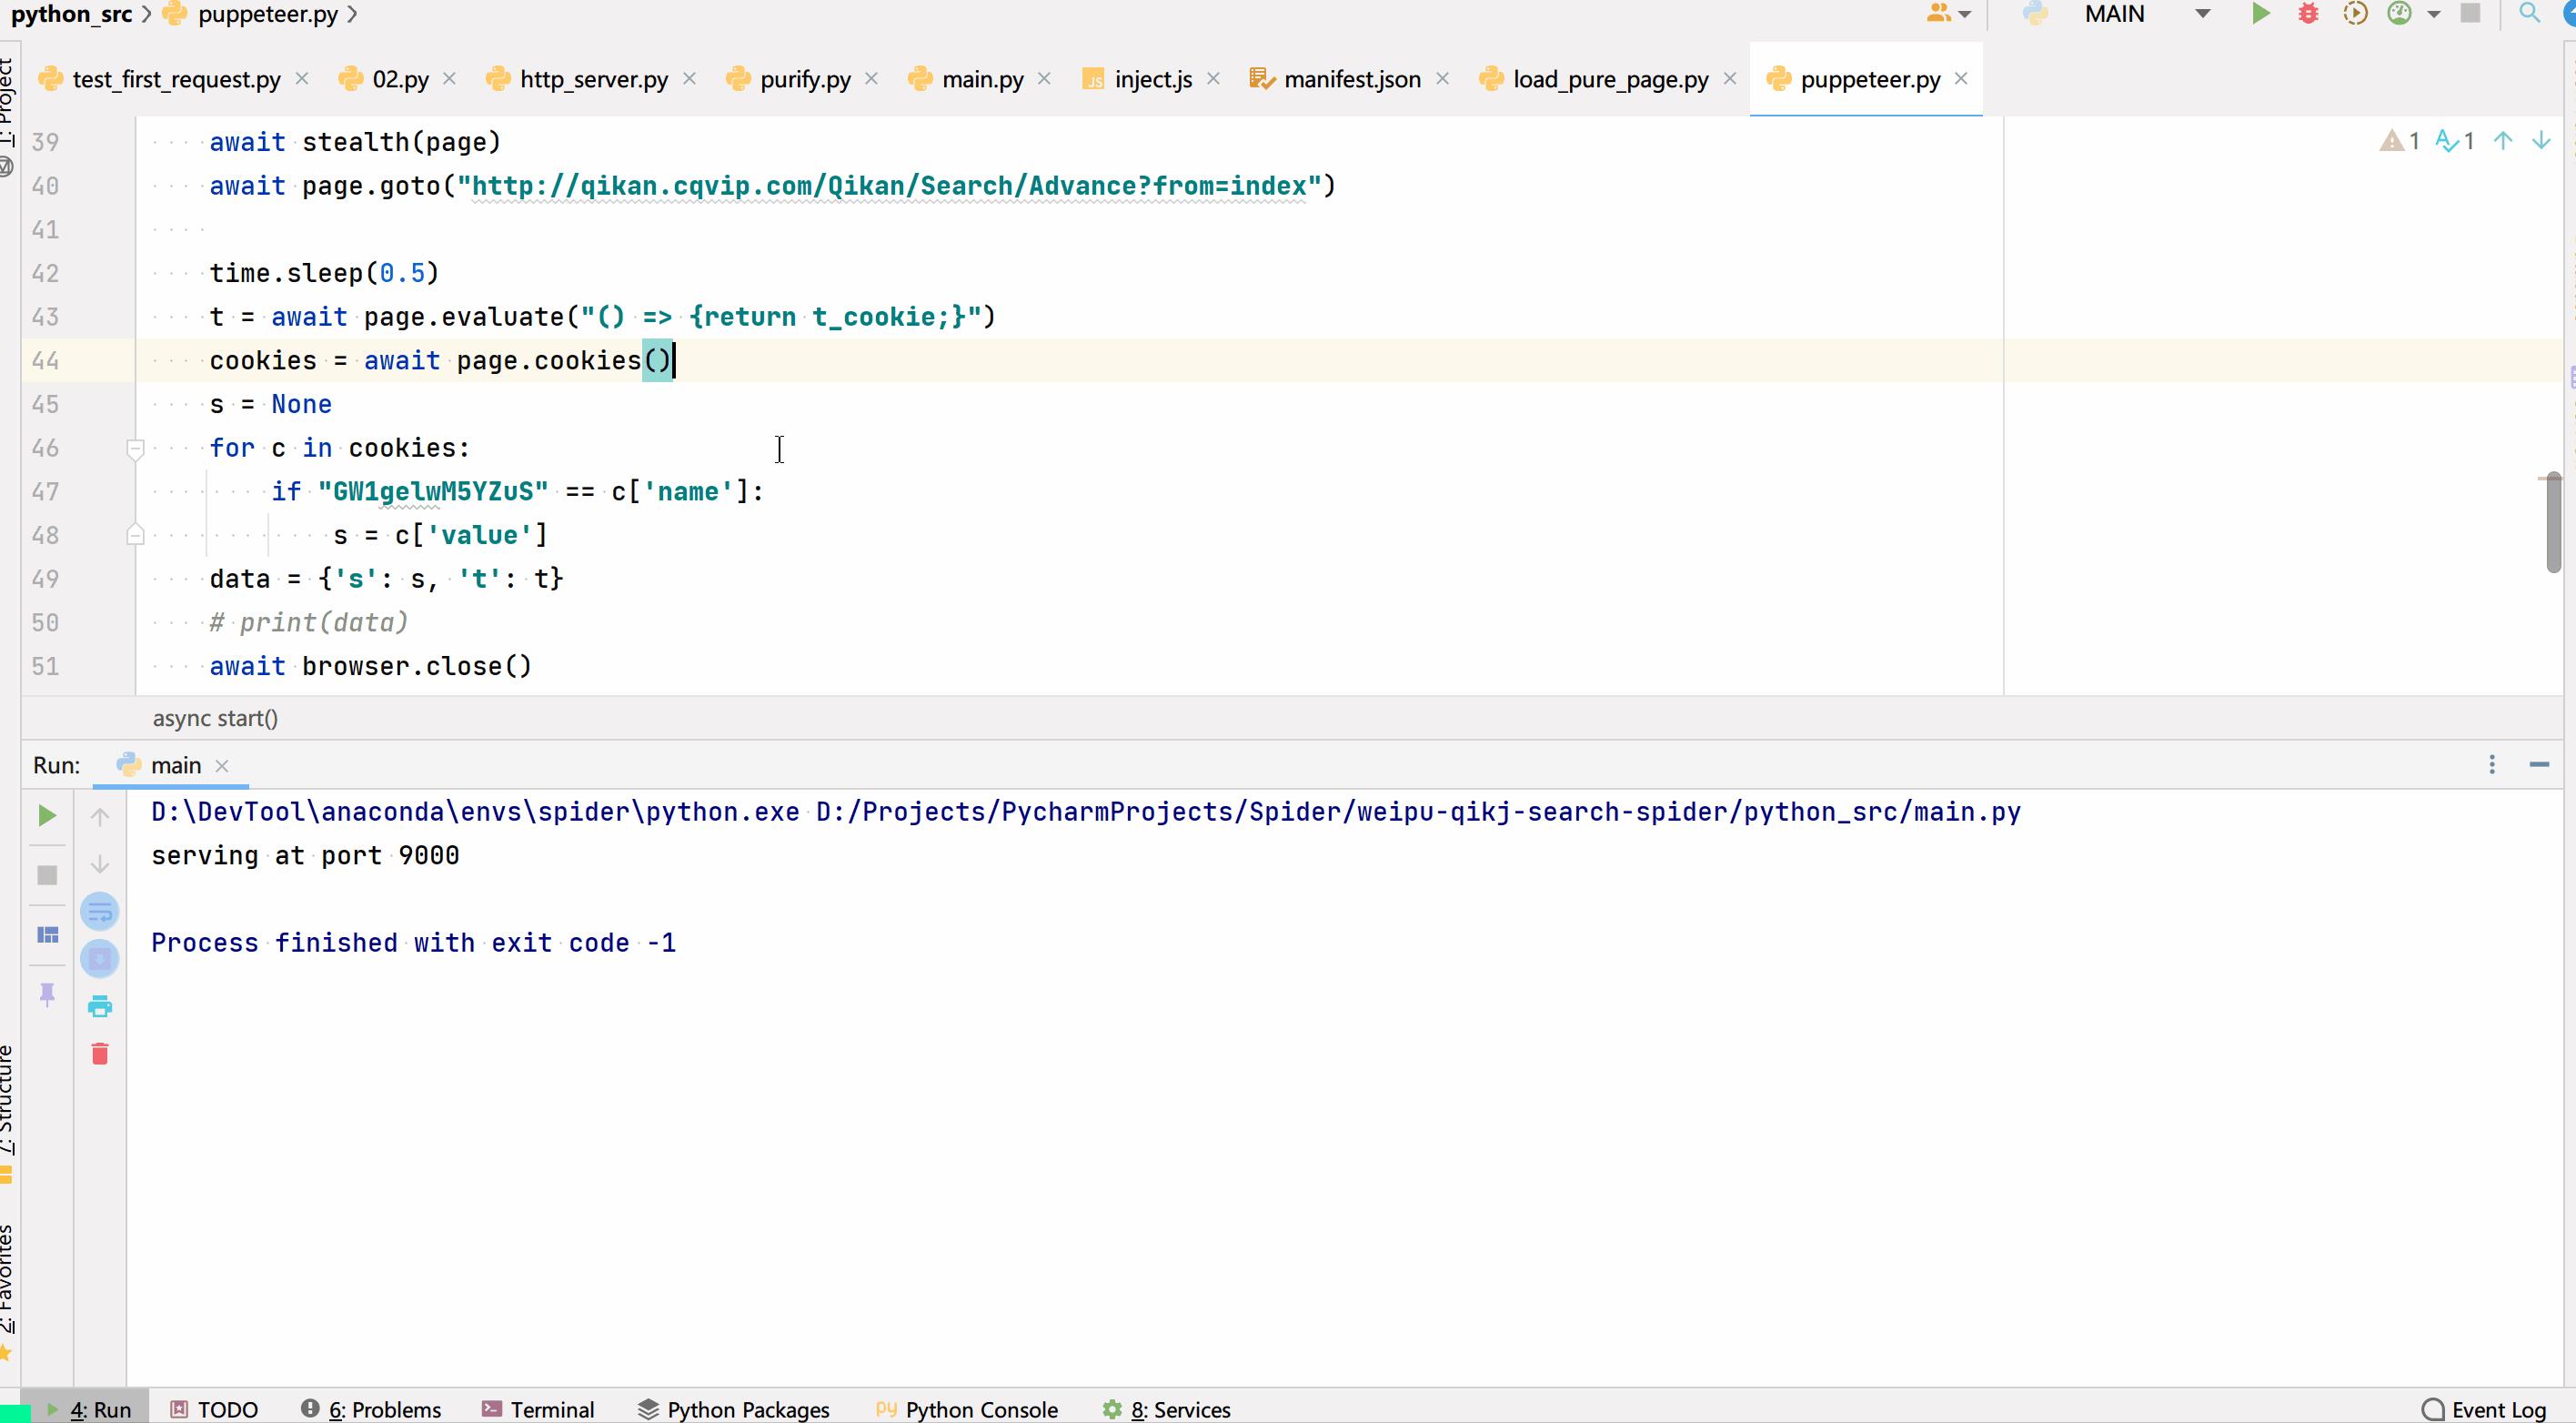Image resolution: width=2576 pixels, height=1423 pixels.
Task: Click on main.py tab
Action: click(x=982, y=79)
